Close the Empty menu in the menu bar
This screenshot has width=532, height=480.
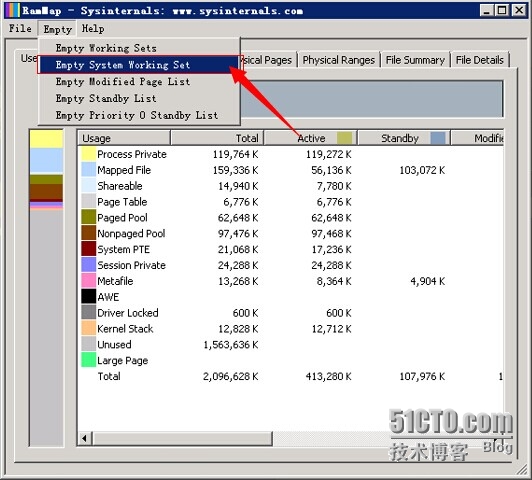pyautogui.click(x=57, y=29)
